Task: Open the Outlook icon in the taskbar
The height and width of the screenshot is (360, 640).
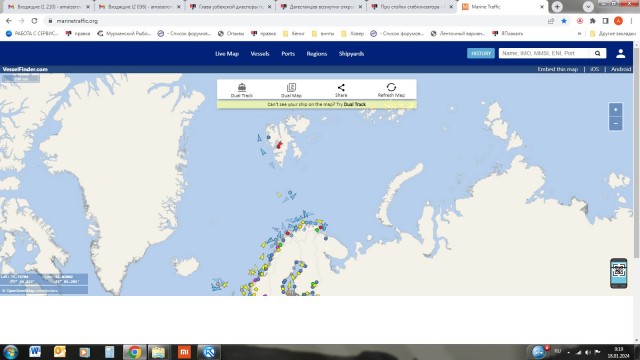Action: (60, 351)
